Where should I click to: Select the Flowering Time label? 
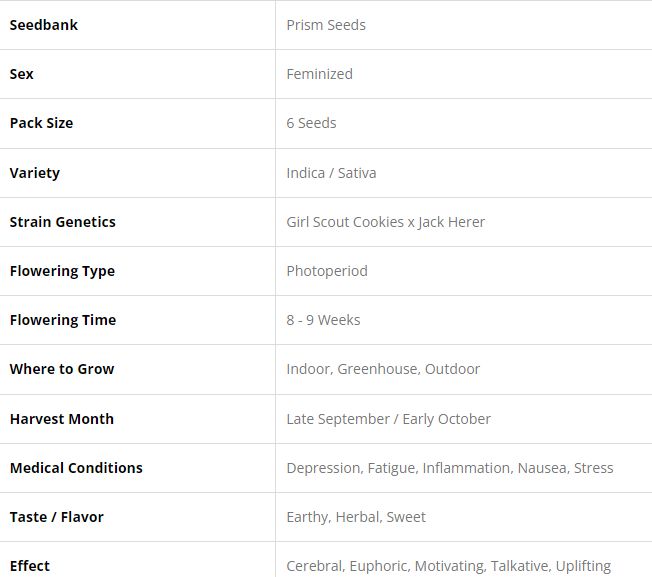point(63,320)
